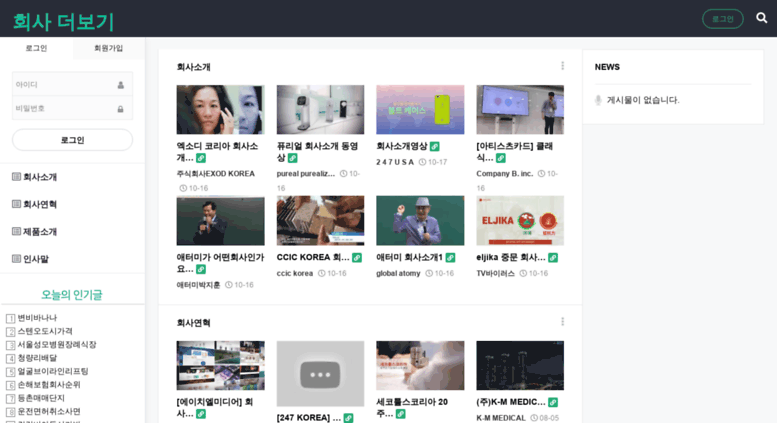
Task: Open 인사말 sidebar menu item
Action: point(36,259)
